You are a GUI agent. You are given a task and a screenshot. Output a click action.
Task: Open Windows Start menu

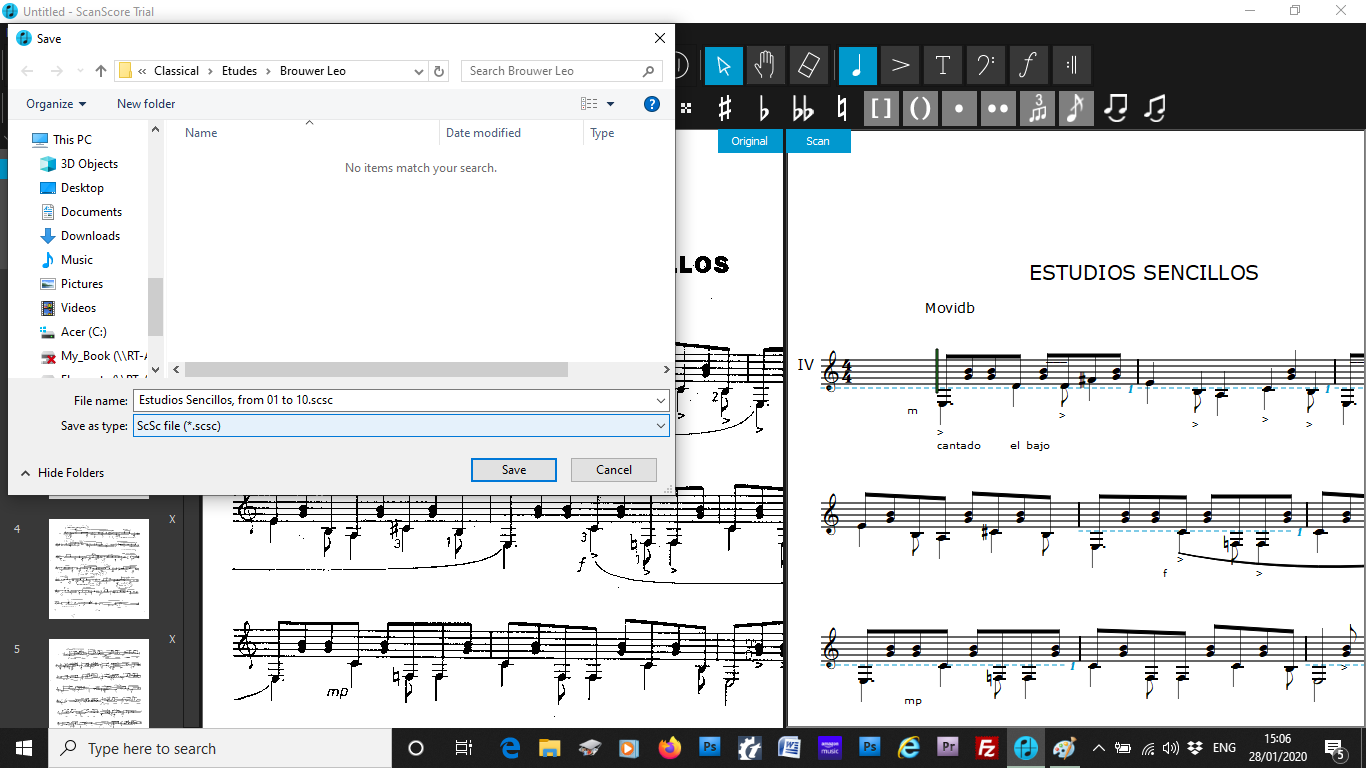coord(24,748)
